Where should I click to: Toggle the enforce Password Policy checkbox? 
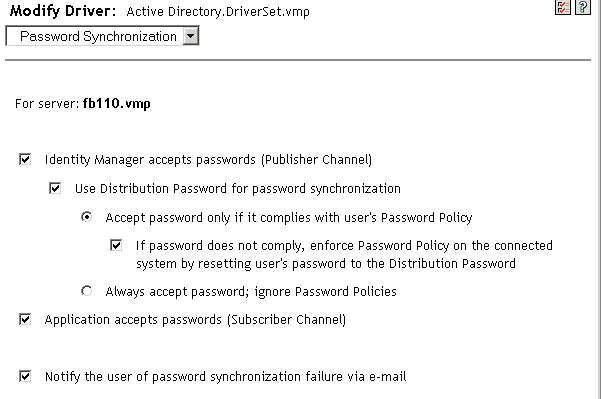tap(116, 245)
